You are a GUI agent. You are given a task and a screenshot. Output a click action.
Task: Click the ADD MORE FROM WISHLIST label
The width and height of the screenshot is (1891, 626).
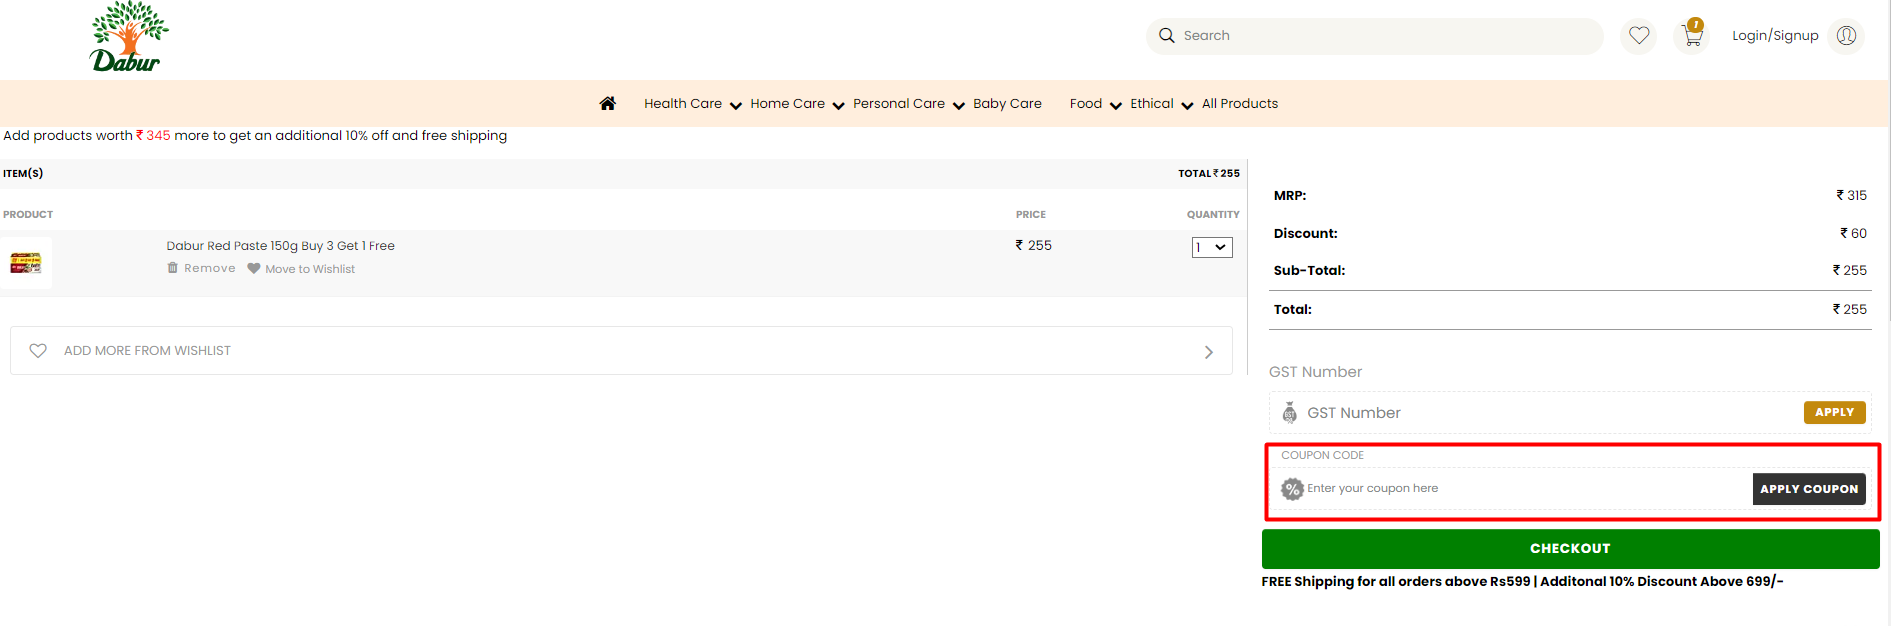coord(147,351)
